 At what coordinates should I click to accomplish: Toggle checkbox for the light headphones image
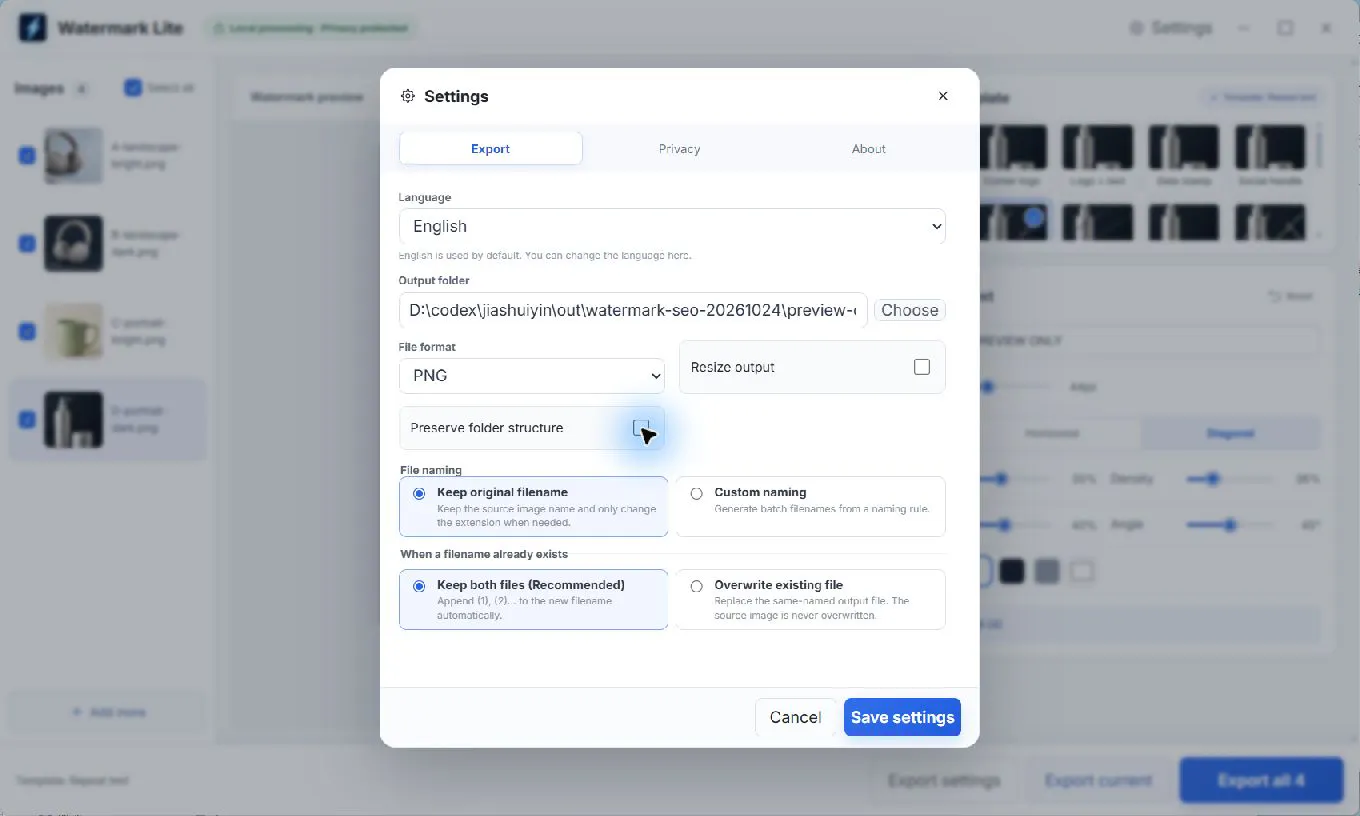click(27, 155)
